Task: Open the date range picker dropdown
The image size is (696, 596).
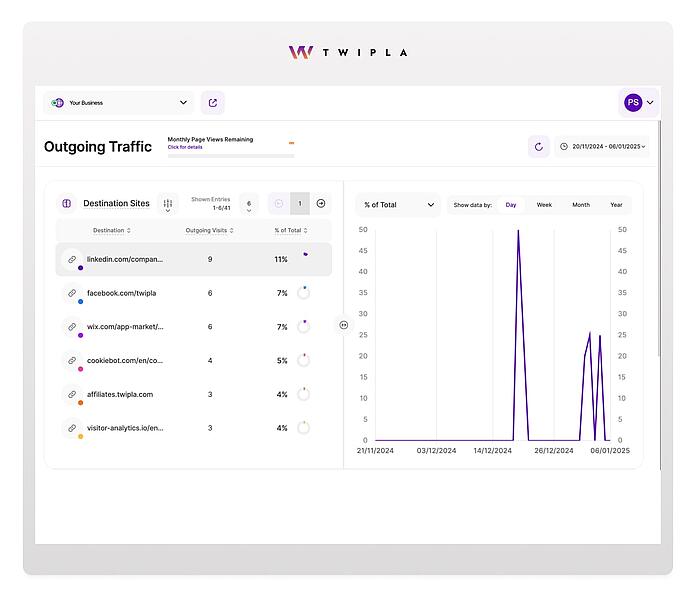Action: pyautogui.click(x=602, y=146)
